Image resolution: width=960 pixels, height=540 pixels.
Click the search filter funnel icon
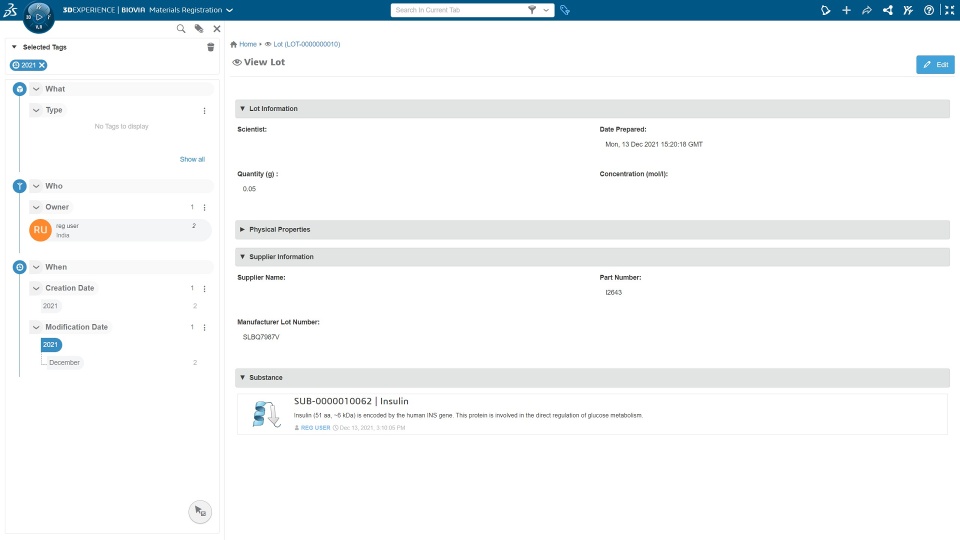pos(532,10)
